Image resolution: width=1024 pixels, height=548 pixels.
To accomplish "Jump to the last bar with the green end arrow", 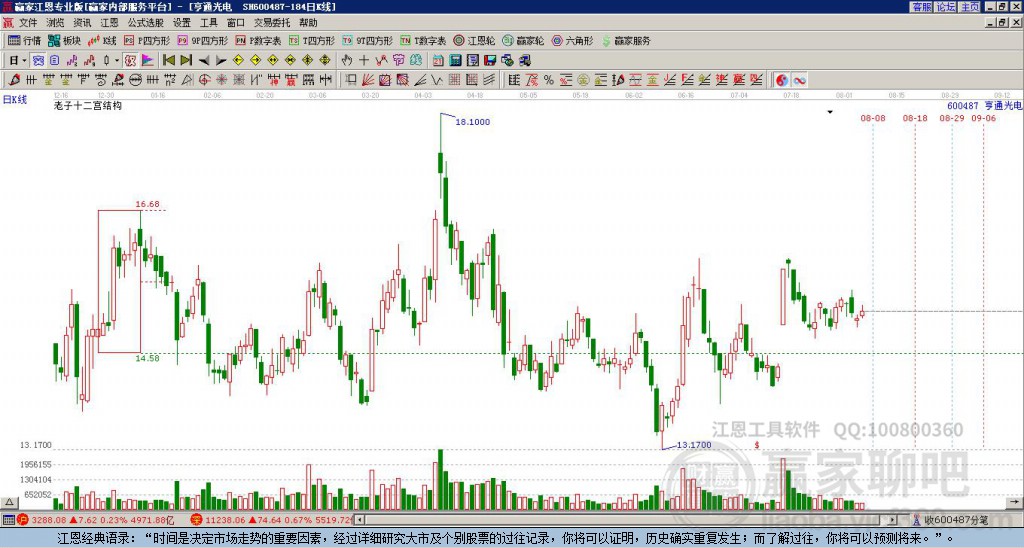I will [185, 60].
